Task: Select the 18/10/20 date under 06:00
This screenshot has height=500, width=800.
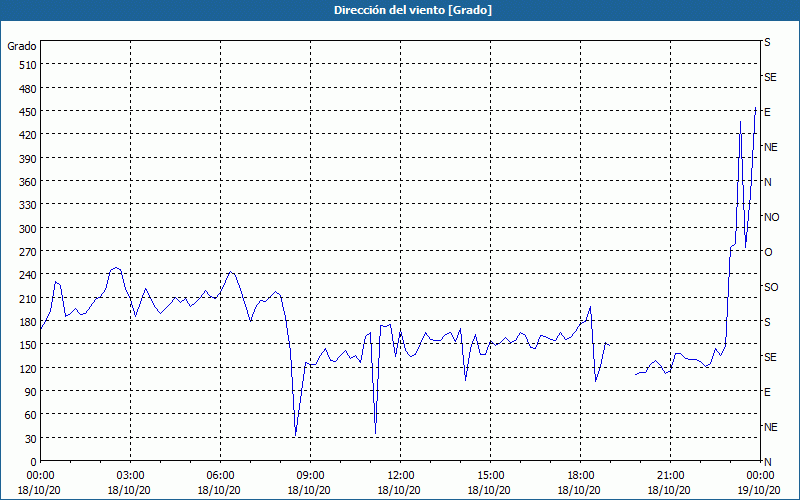Action: click(220, 490)
